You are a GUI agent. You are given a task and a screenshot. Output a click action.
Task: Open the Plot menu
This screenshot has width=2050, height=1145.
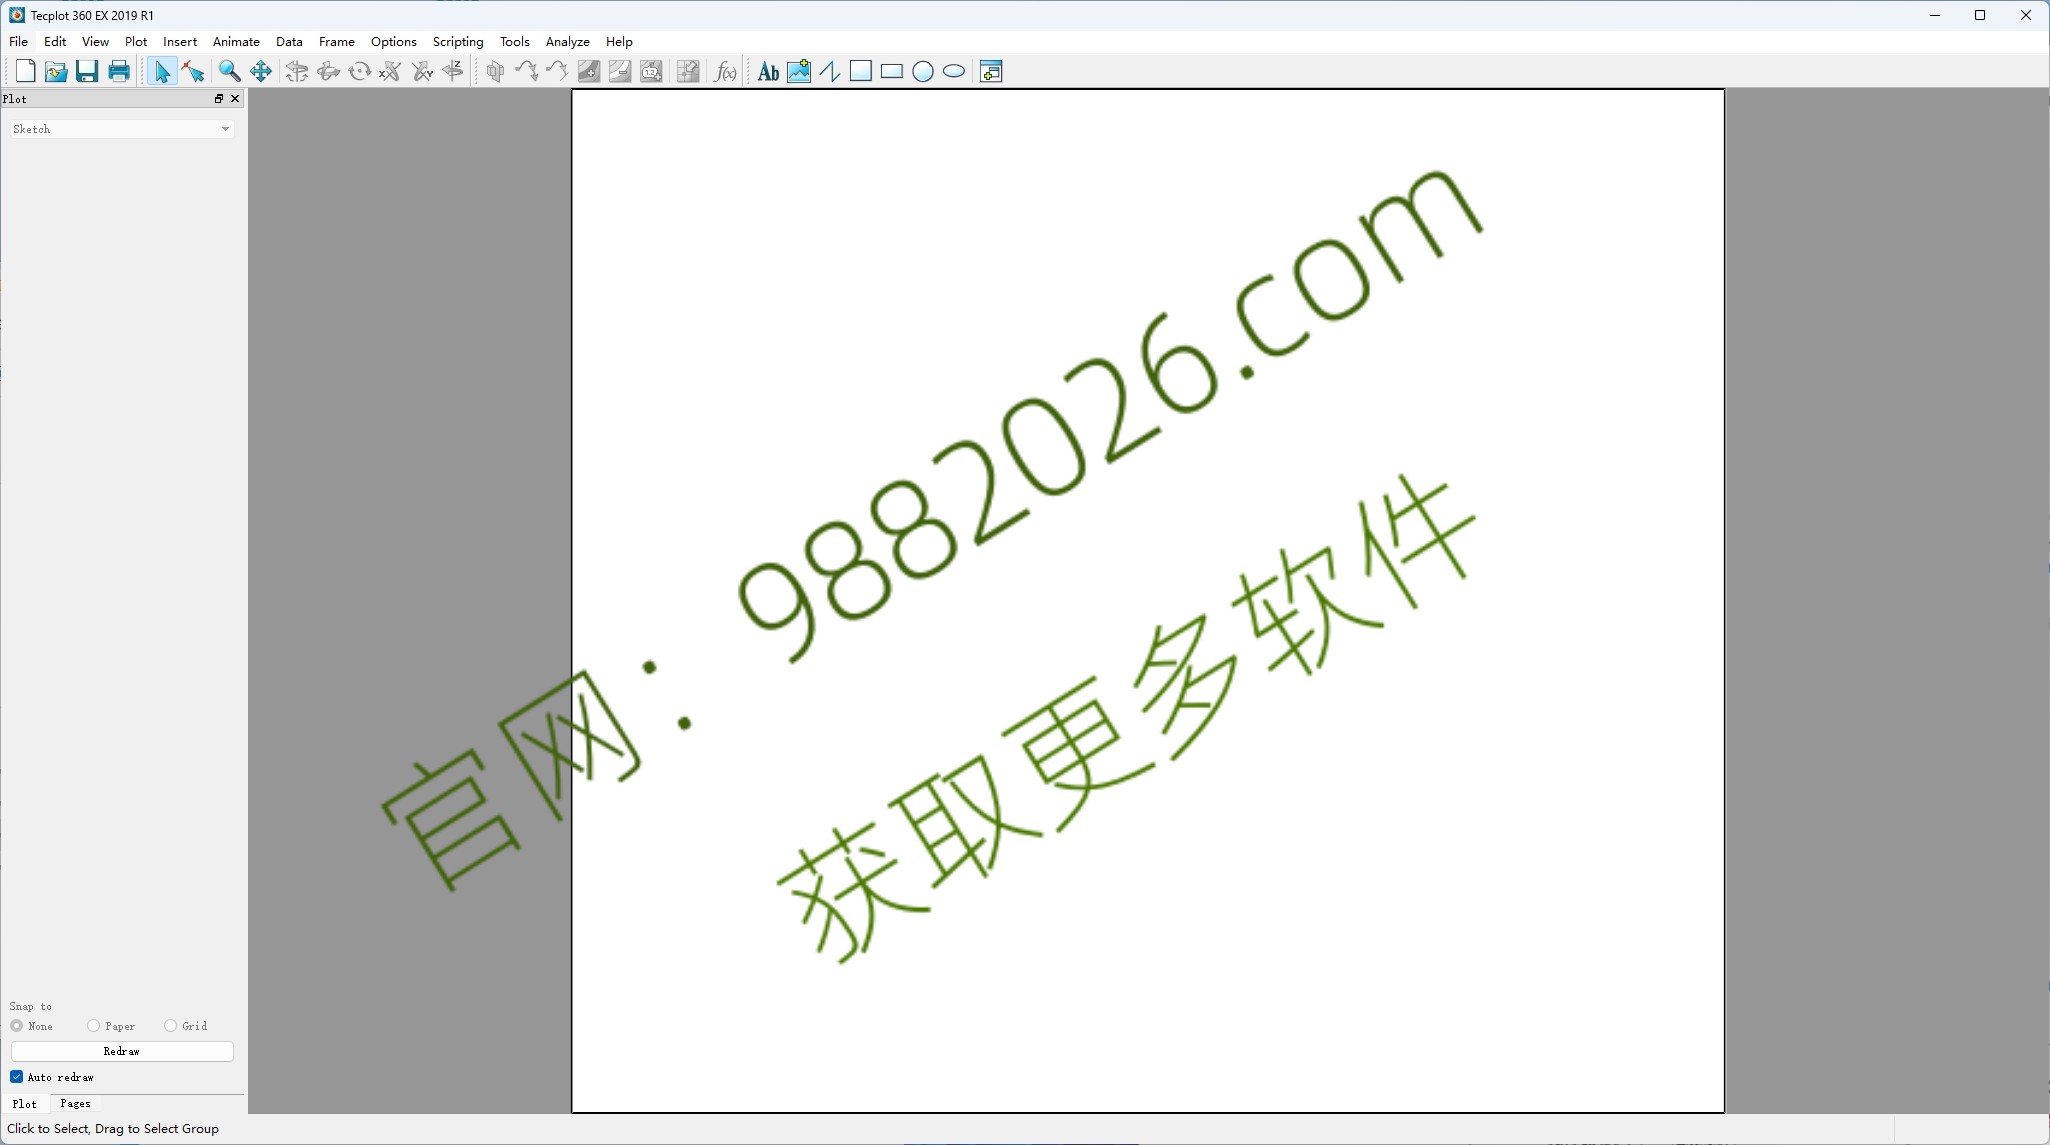pos(136,41)
